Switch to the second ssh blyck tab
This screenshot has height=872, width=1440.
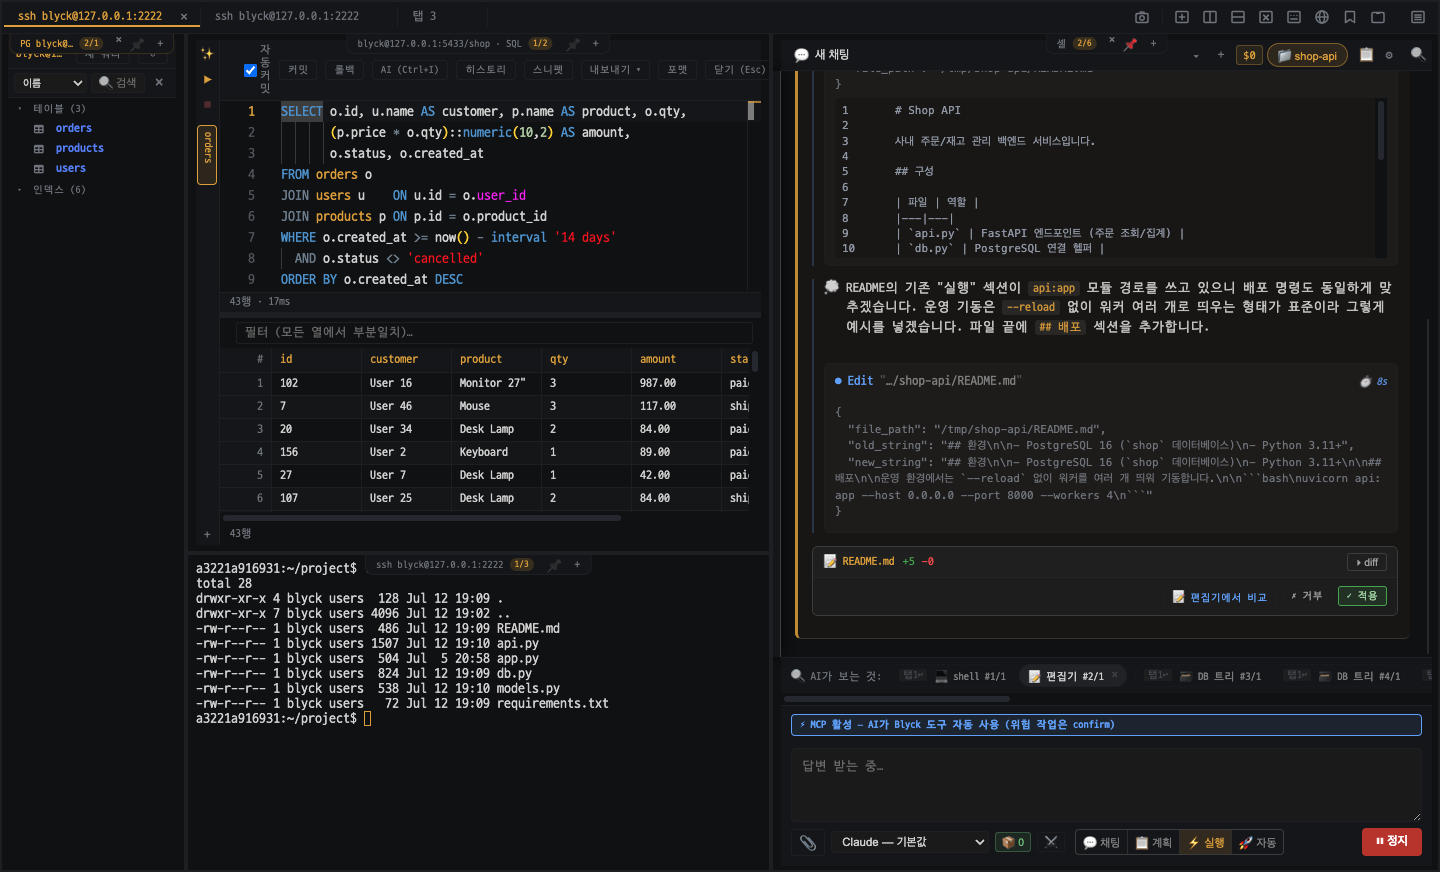tap(287, 16)
